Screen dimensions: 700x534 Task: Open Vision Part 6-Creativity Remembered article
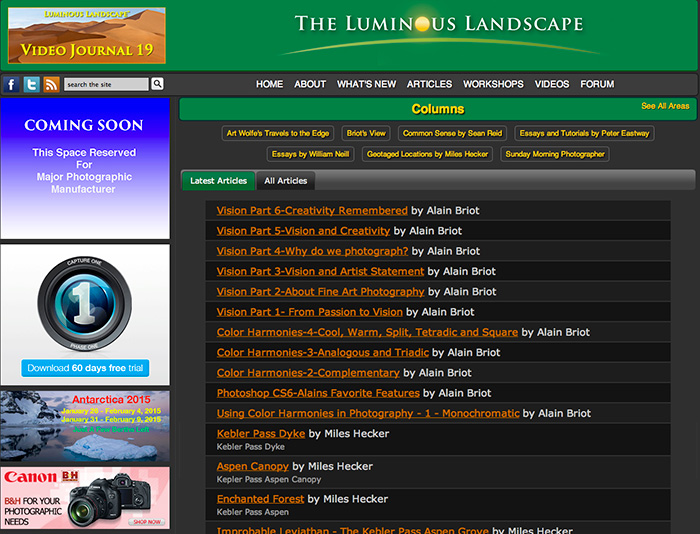pyautogui.click(x=312, y=211)
